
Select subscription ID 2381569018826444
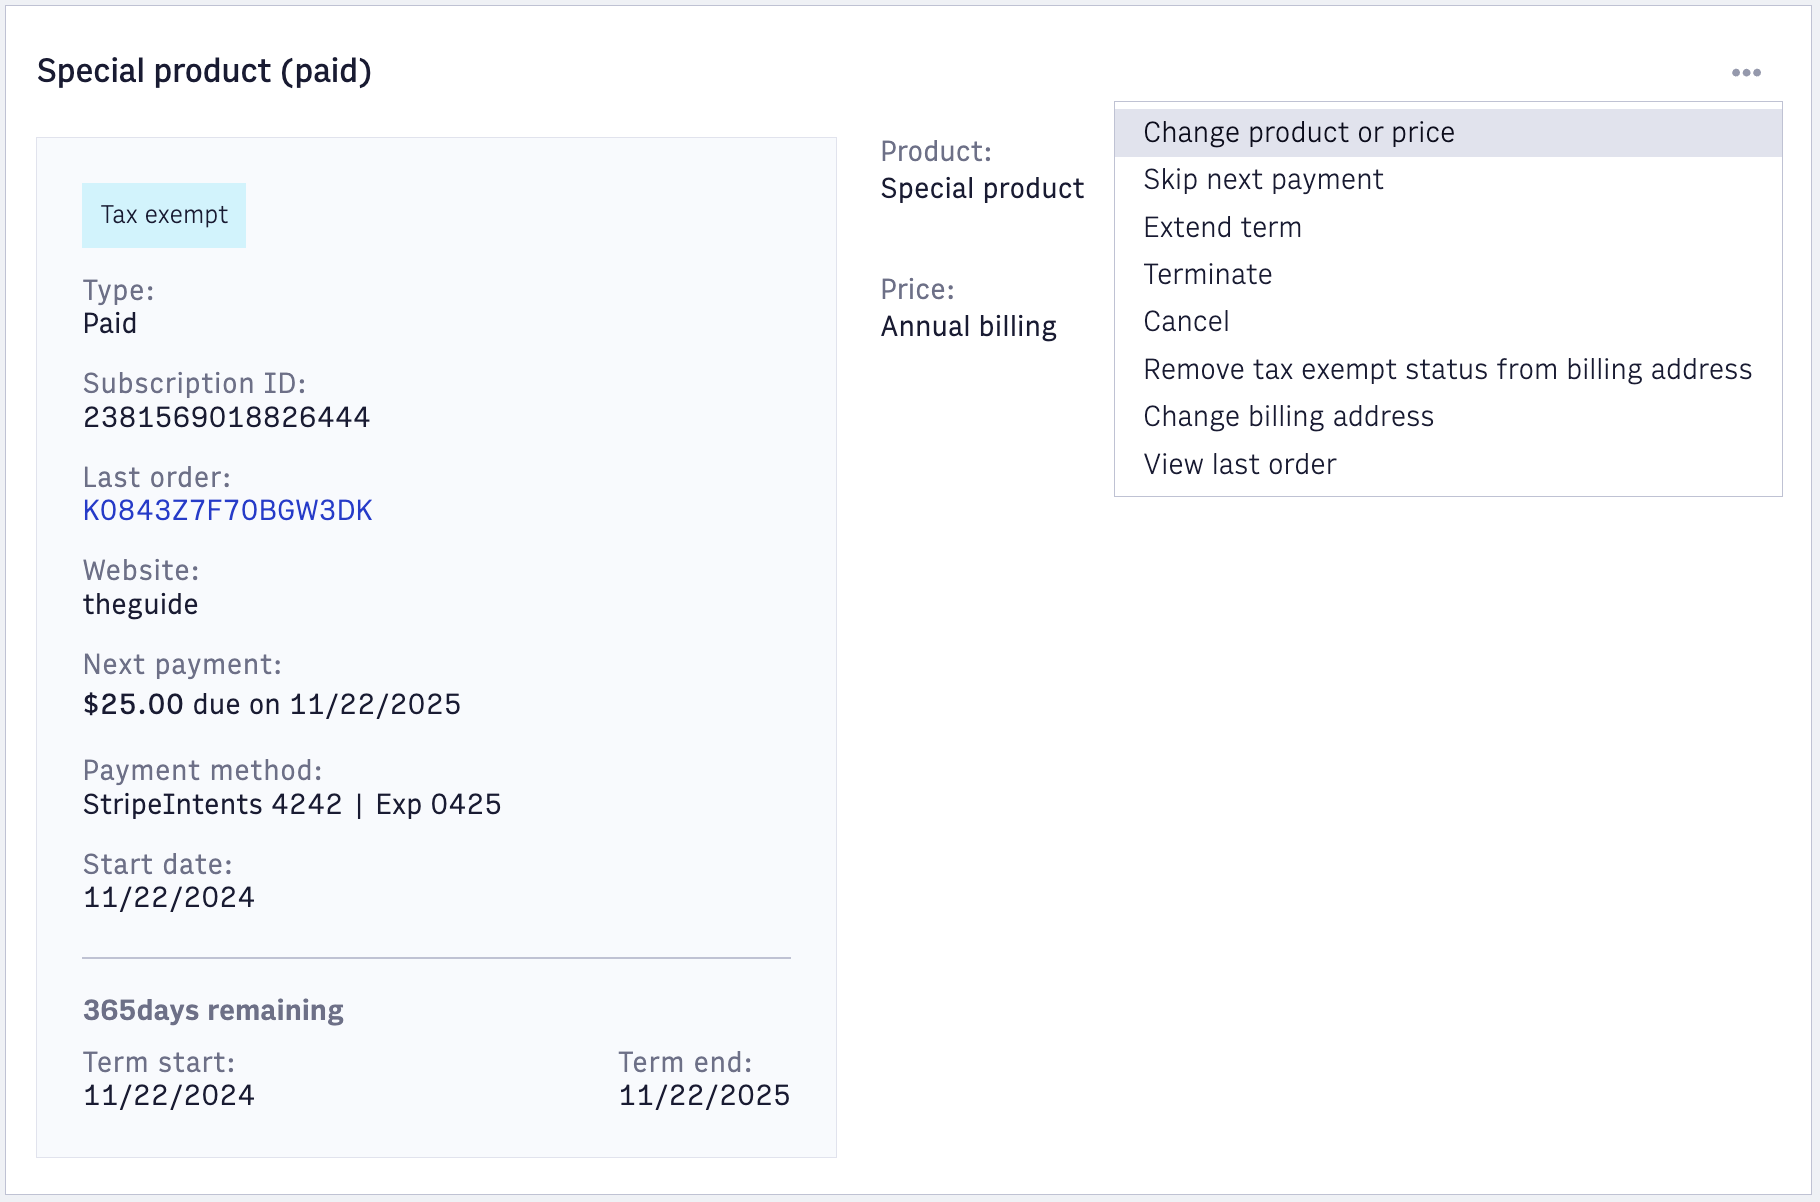(226, 418)
